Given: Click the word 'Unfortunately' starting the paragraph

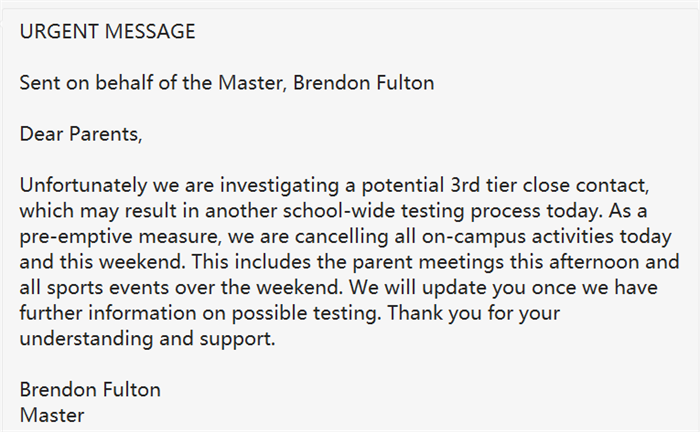Looking at the screenshot, I should [83, 186].
